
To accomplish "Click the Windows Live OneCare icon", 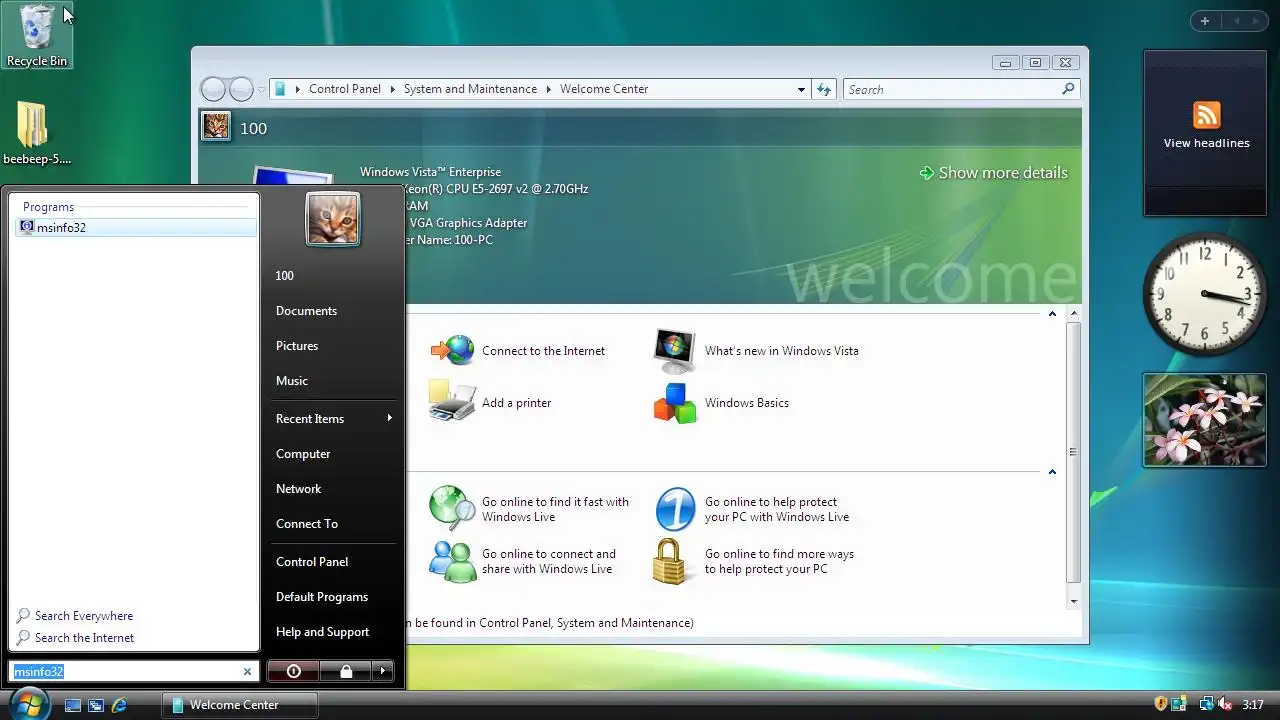I will tap(675, 509).
